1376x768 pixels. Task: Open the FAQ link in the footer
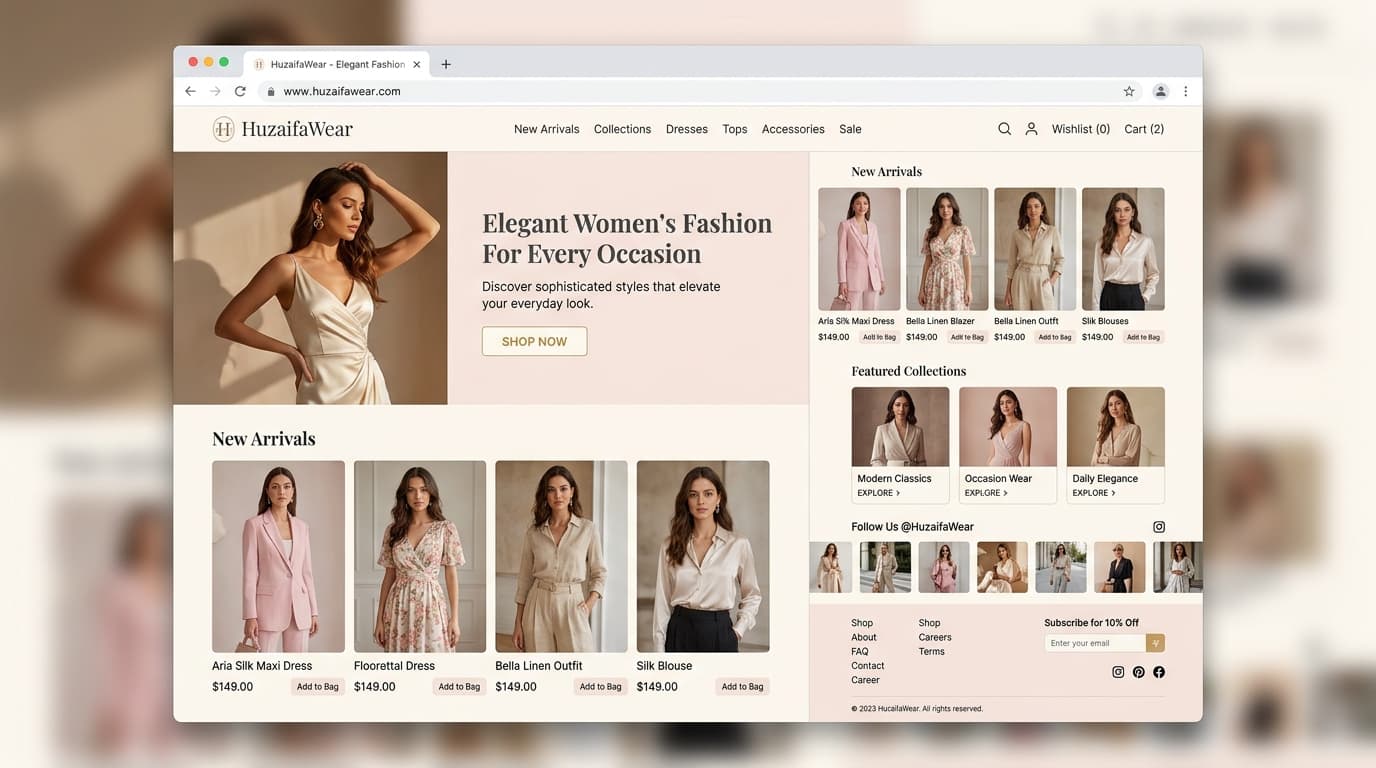pos(860,651)
